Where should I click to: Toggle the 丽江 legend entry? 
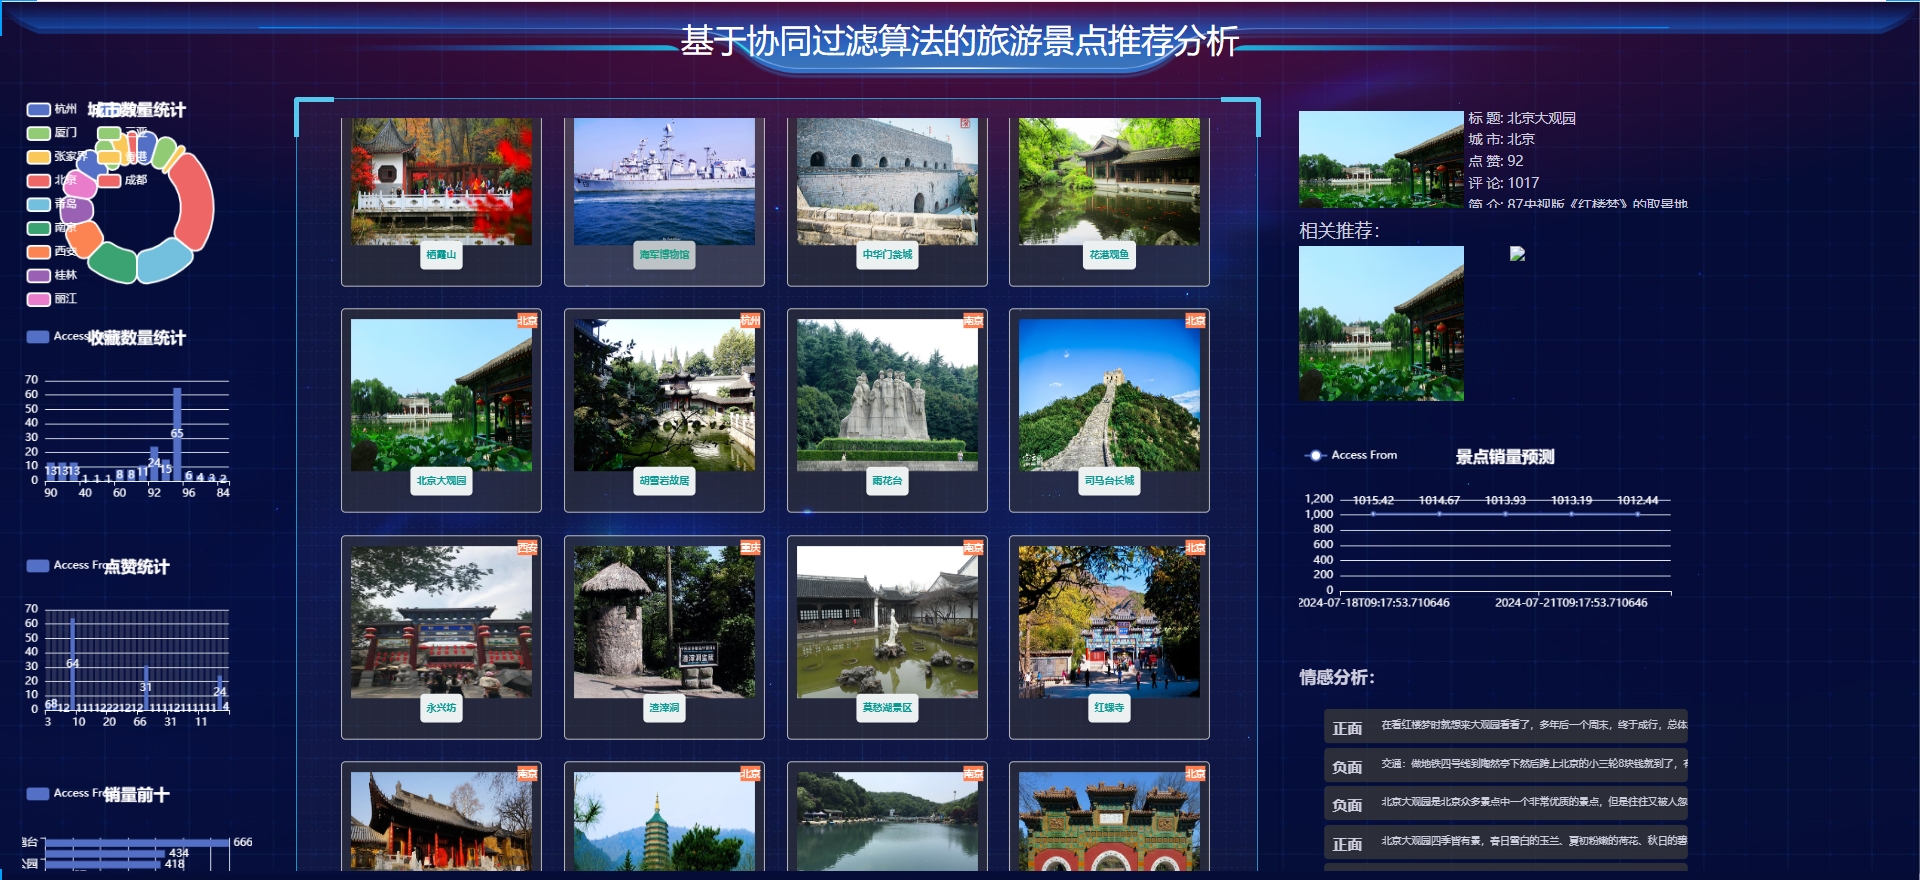(51, 298)
